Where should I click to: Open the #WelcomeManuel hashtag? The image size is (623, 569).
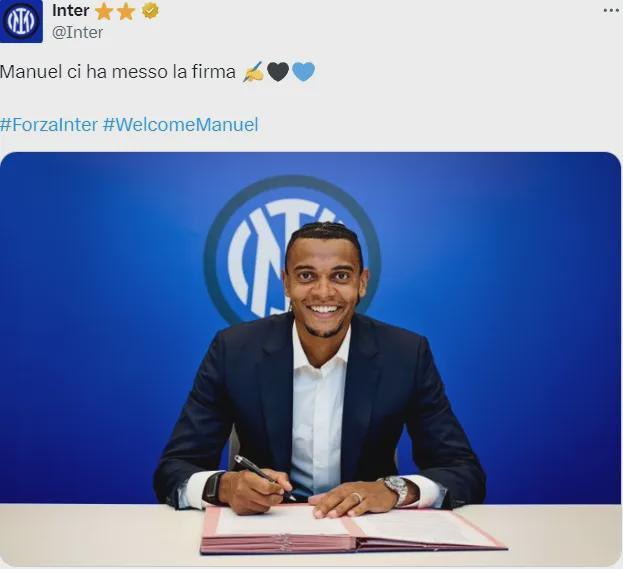pyautogui.click(x=181, y=124)
